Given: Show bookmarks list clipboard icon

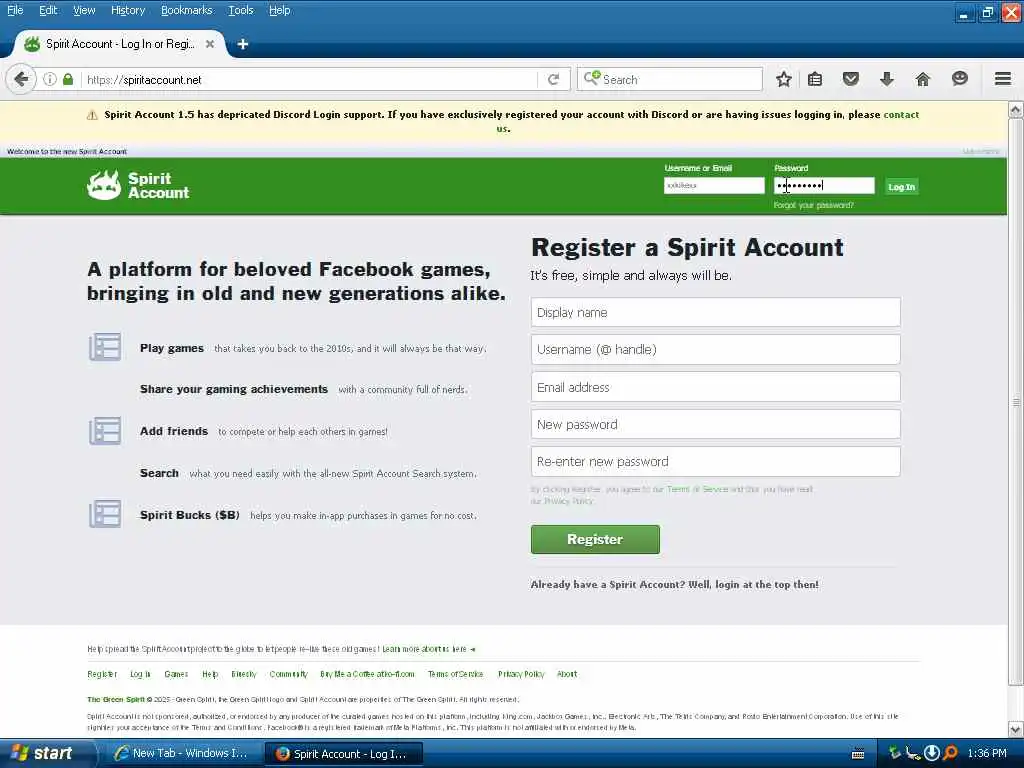Looking at the screenshot, I should [814, 79].
